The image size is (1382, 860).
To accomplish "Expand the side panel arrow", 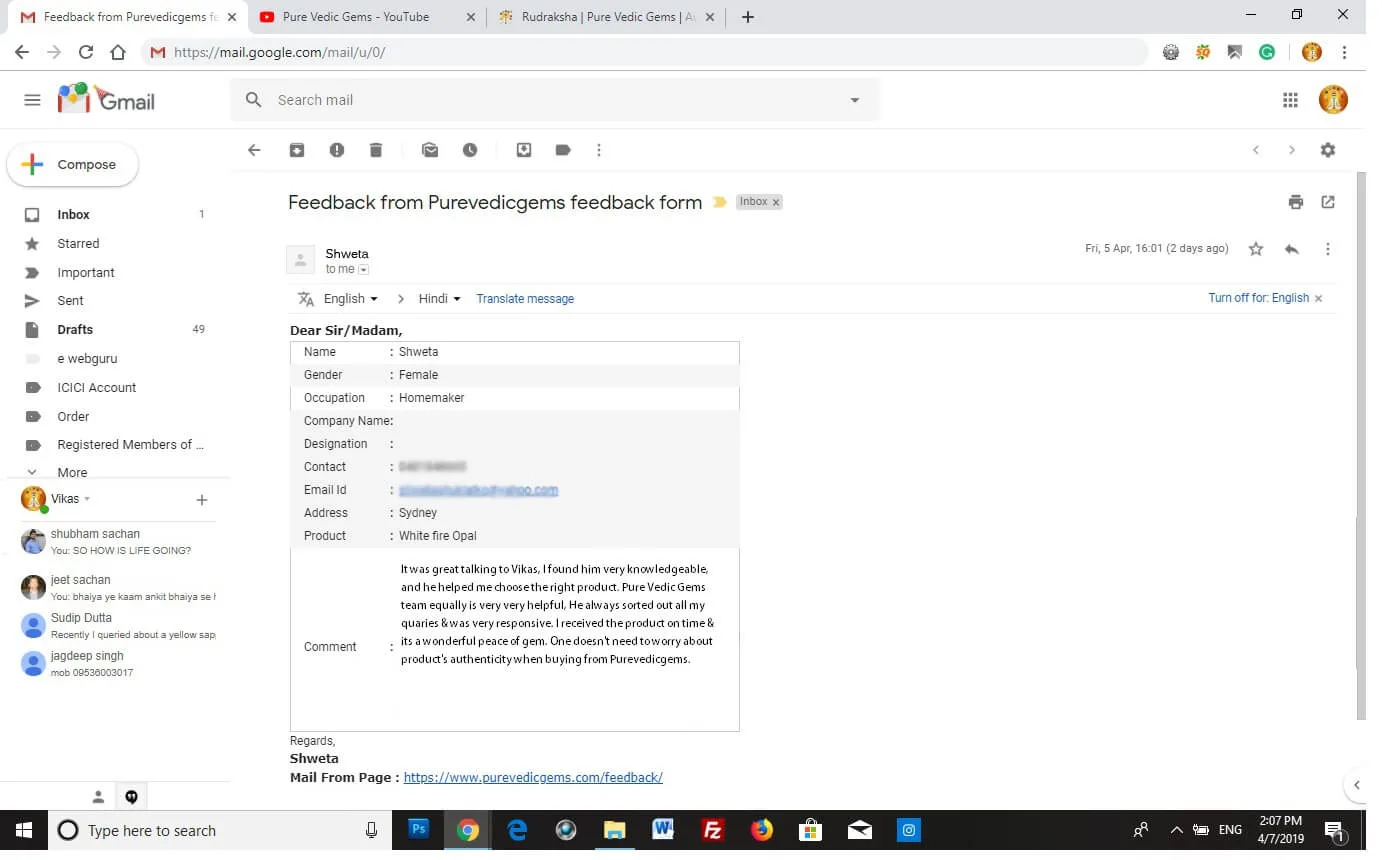I will click(x=1357, y=785).
